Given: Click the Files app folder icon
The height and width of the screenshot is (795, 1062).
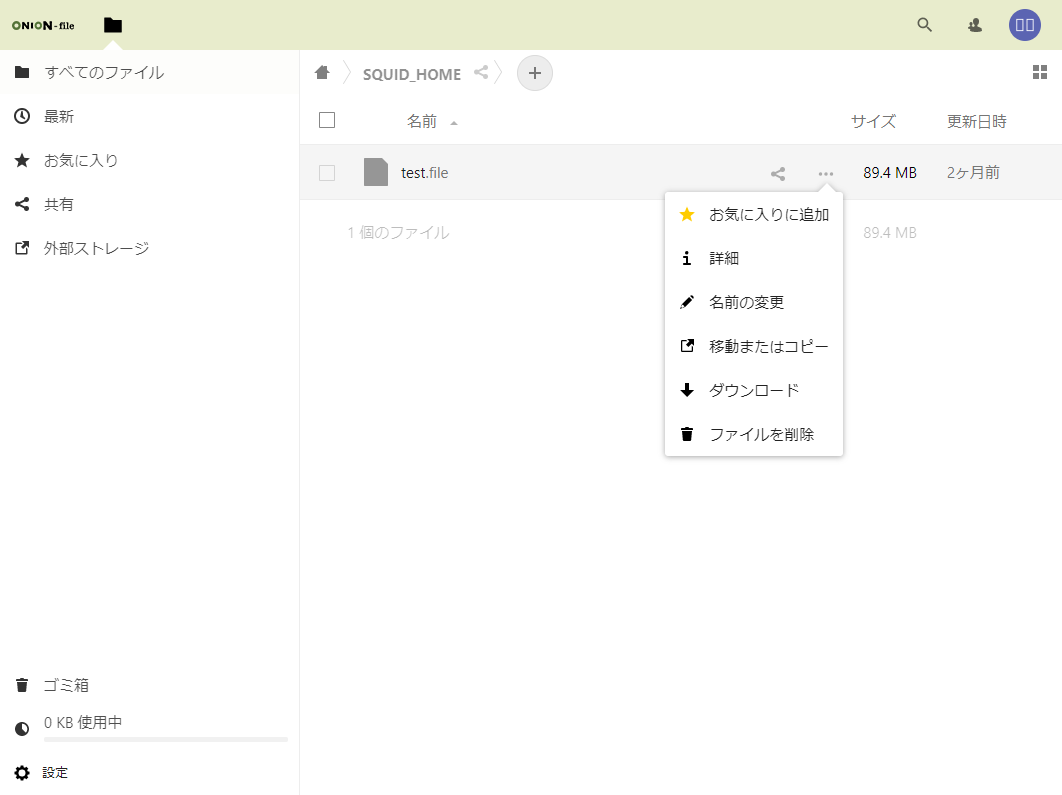Looking at the screenshot, I should (113, 25).
